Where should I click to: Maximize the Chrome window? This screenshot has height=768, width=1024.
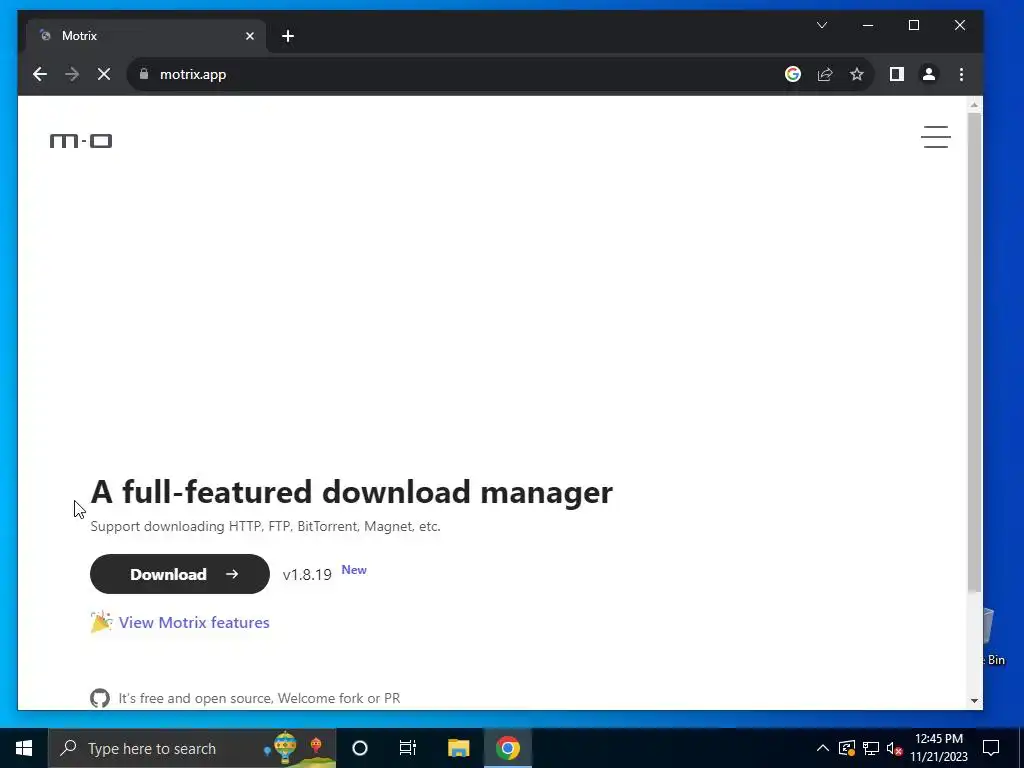[914, 25]
